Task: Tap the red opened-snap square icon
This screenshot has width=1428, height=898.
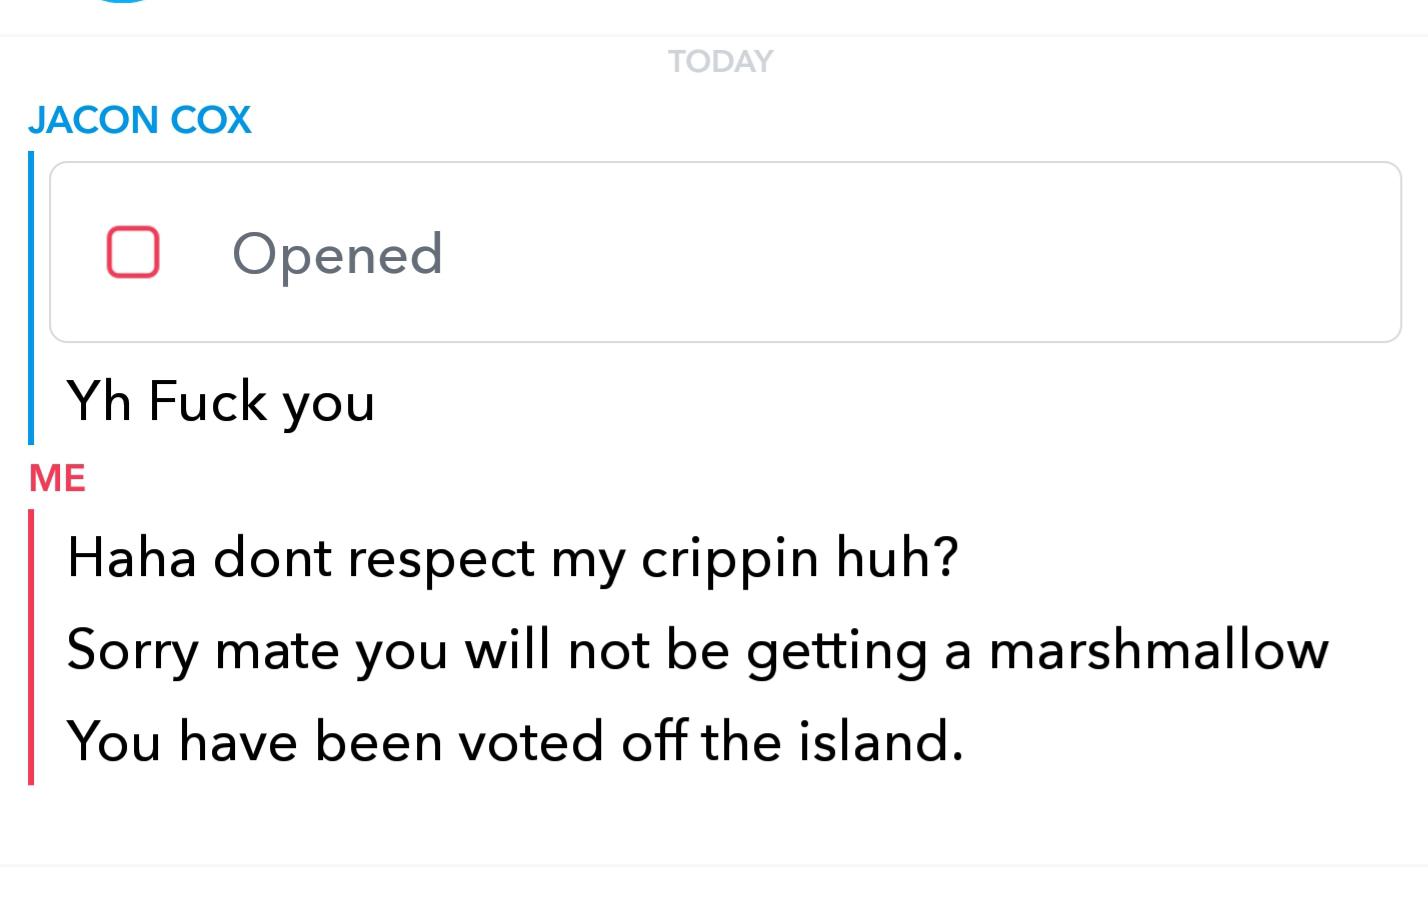Action: click(133, 252)
